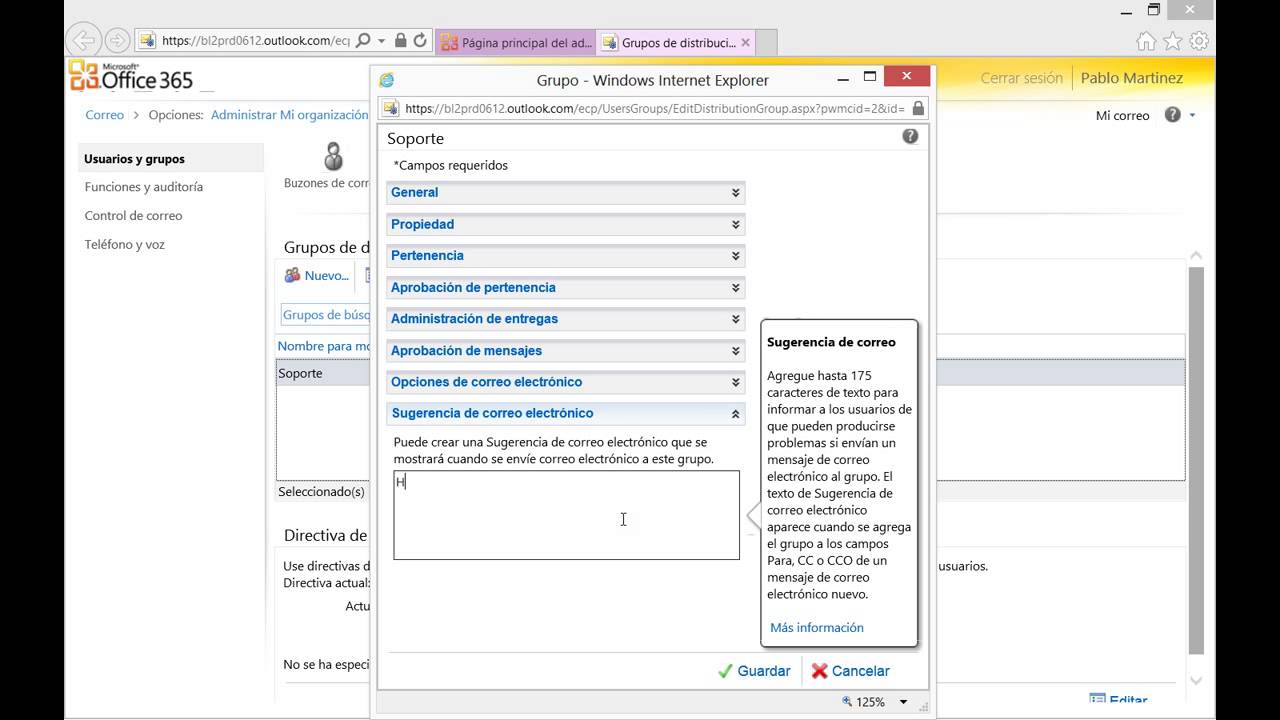Click the Nuevo... group button
The image size is (1280, 720).
(316, 275)
